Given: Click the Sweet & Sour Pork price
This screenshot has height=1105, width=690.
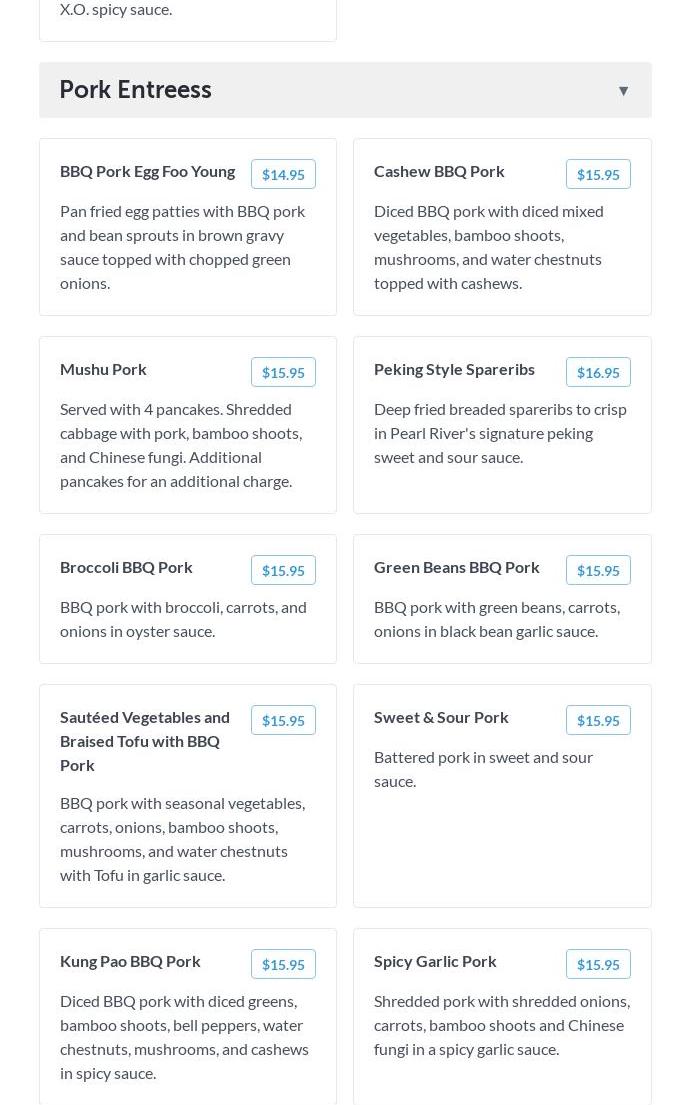Looking at the screenshot, I should coord(598,720).
